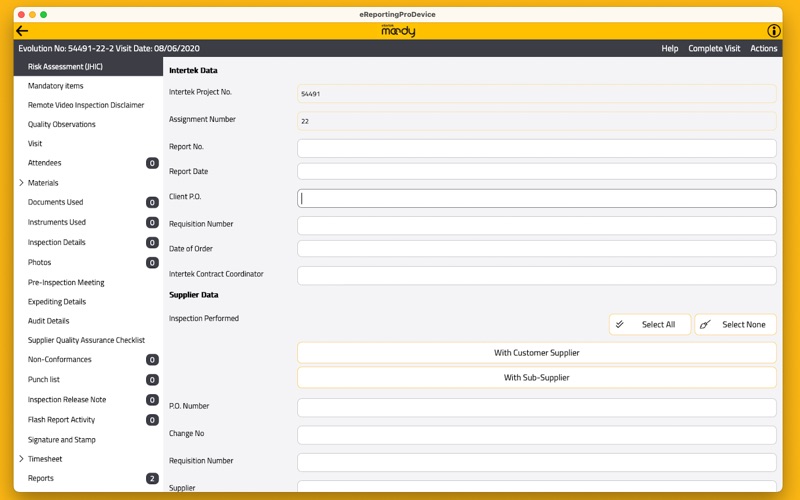Image resolution: width=800 pixels, height=500 pixels.
Task: Toggle With Sub-Supplier option
Action: tap(537, 378)
